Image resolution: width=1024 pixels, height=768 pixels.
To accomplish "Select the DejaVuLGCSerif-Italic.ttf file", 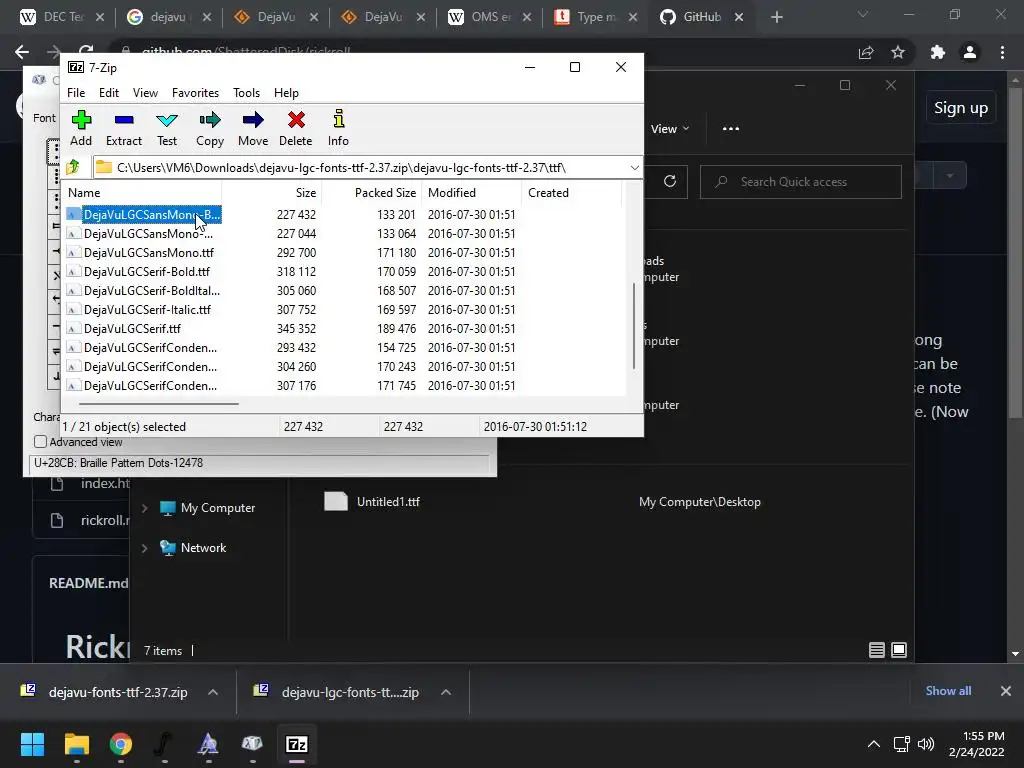I will pyautogui.click(x=147, y=310).
